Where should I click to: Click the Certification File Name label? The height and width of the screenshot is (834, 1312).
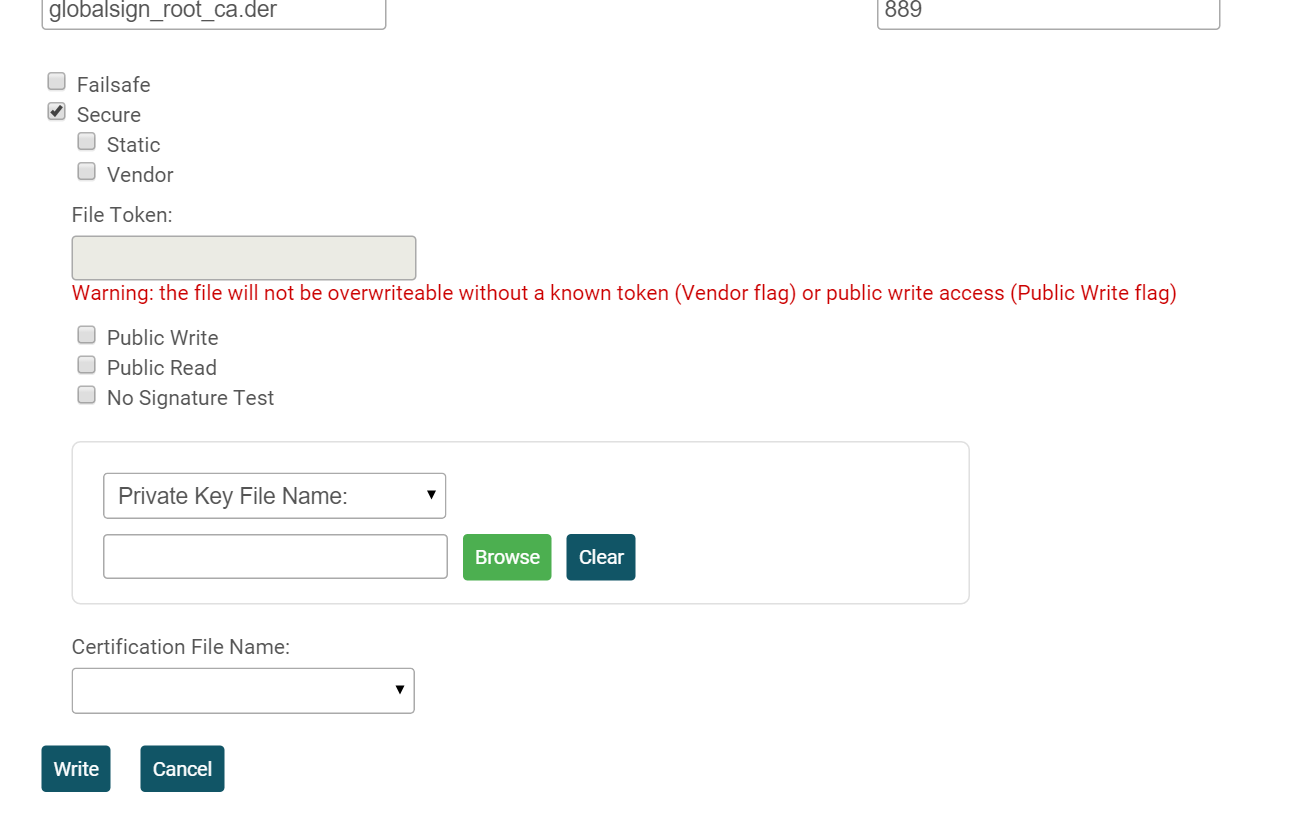181,647
